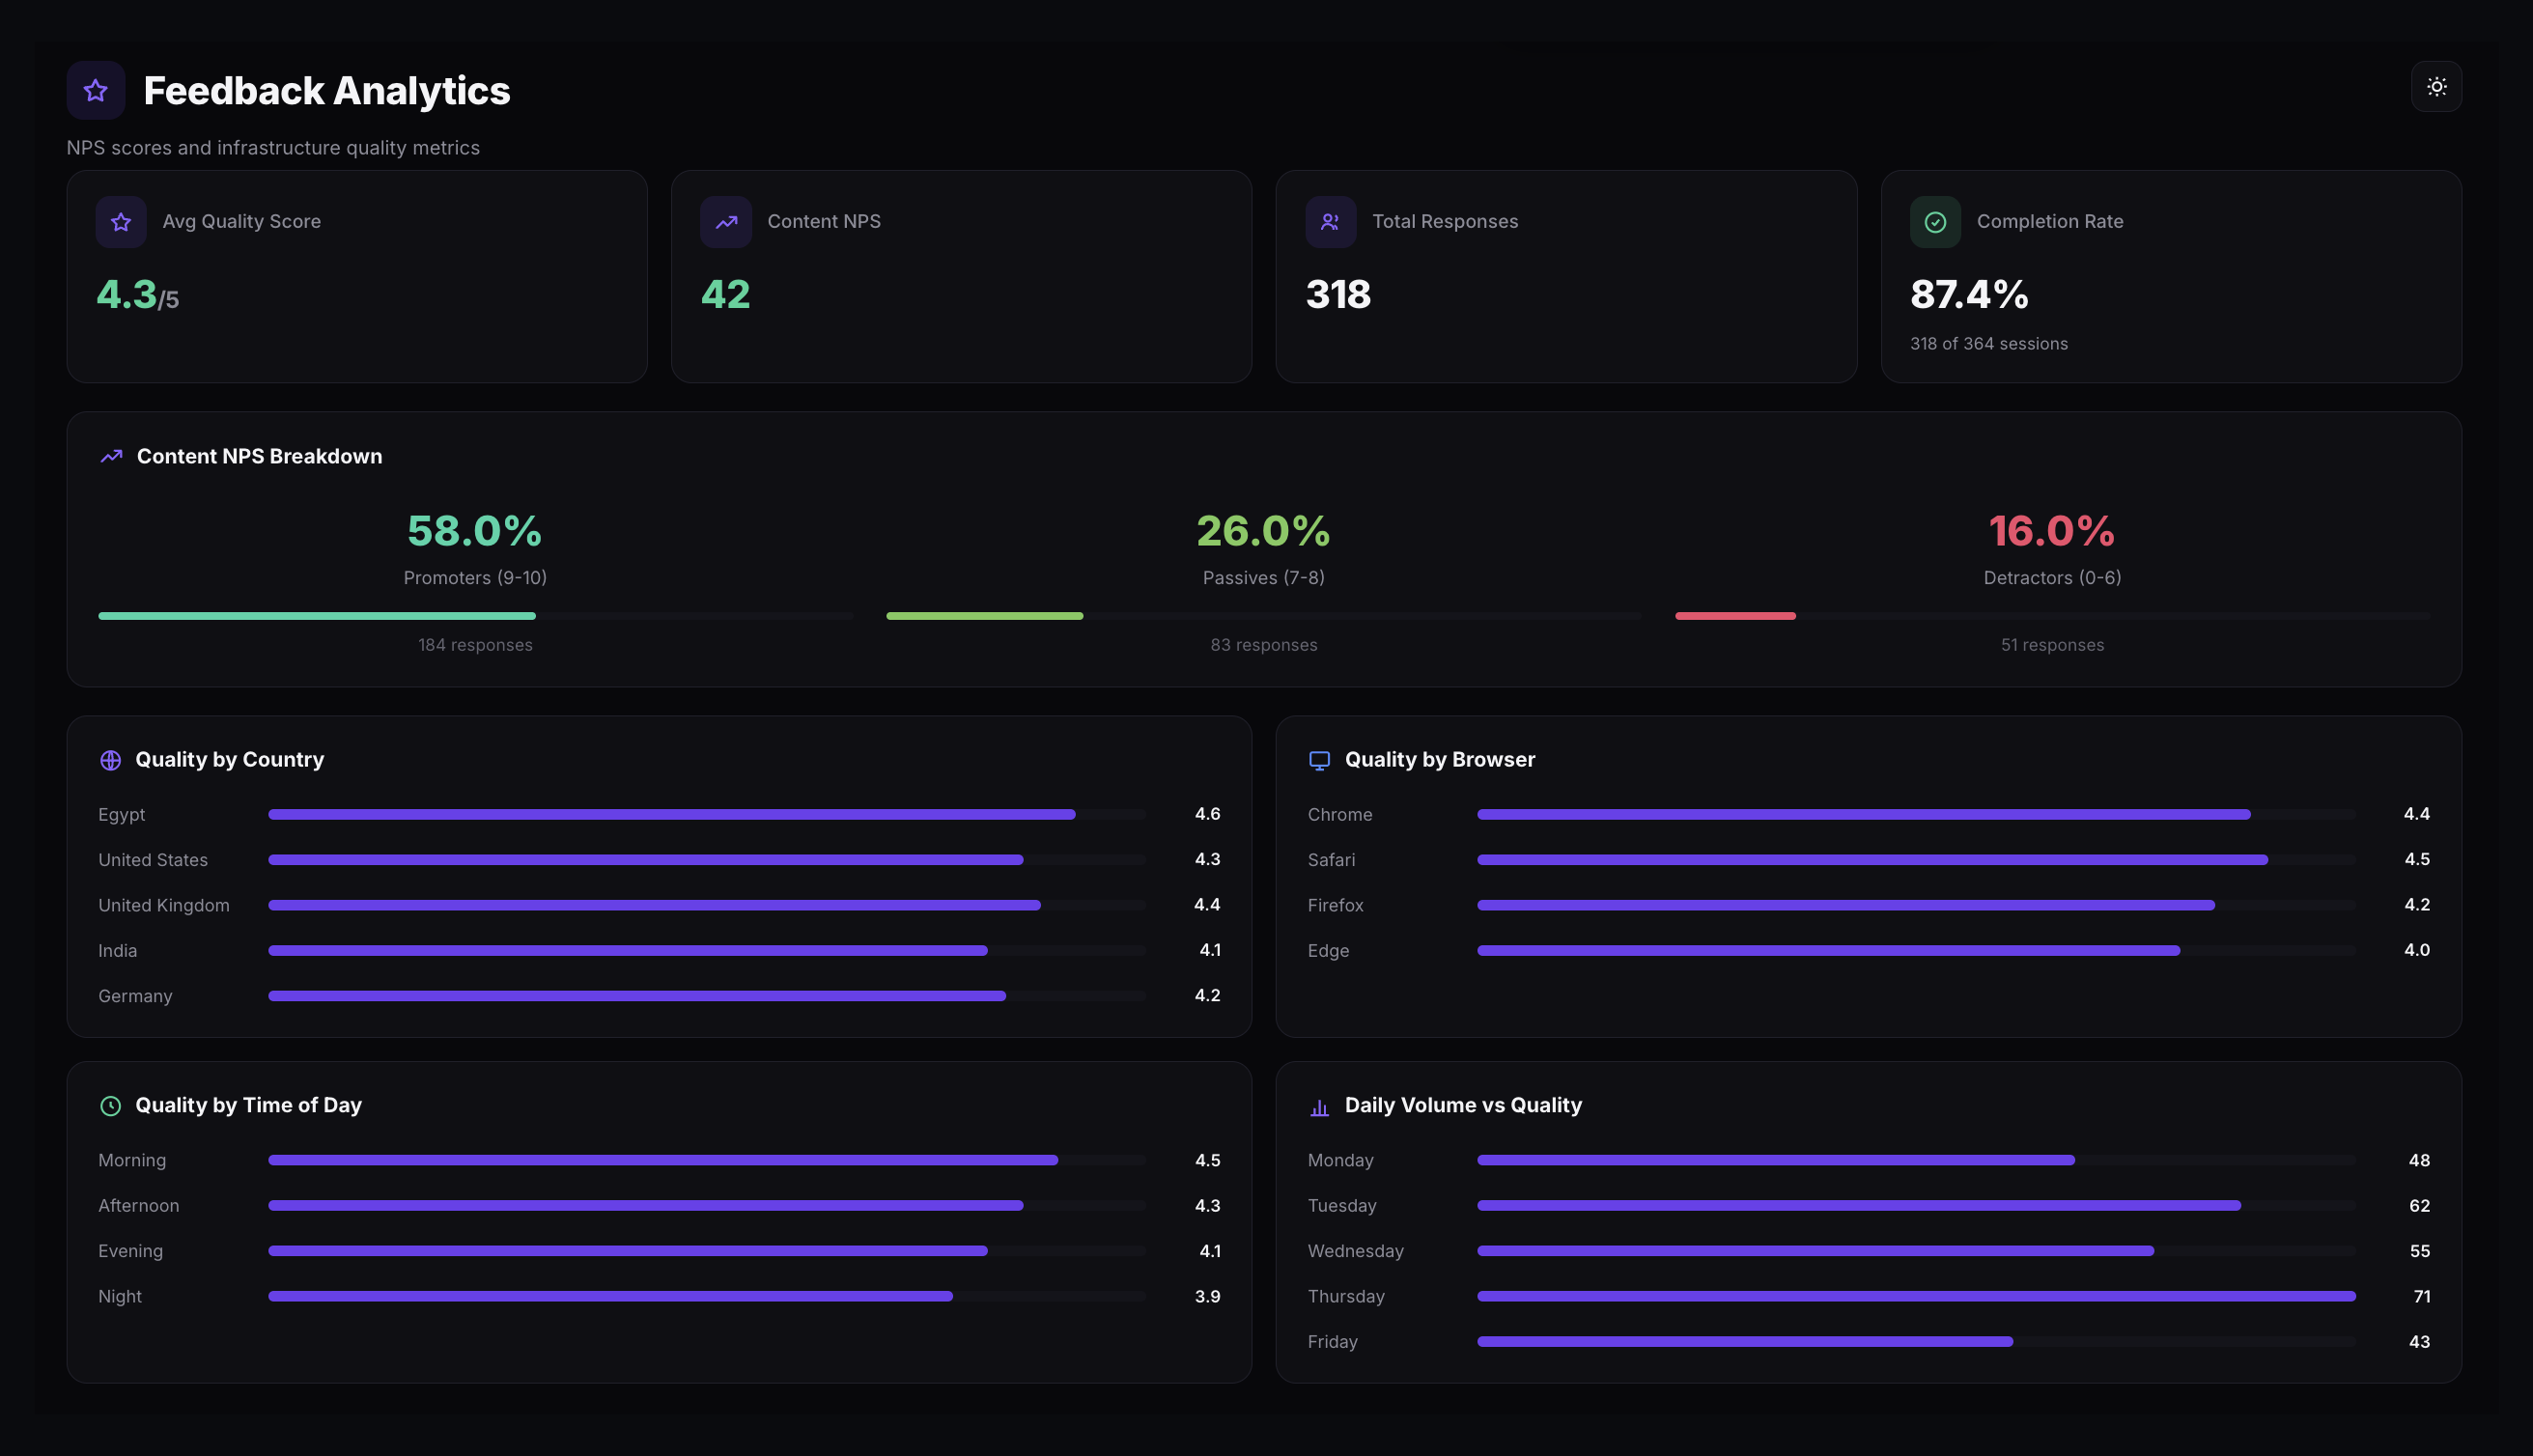Click the 16.0% Detractors value
The height and width of the screenshot is (1456, 2533).
point(2052,531)
